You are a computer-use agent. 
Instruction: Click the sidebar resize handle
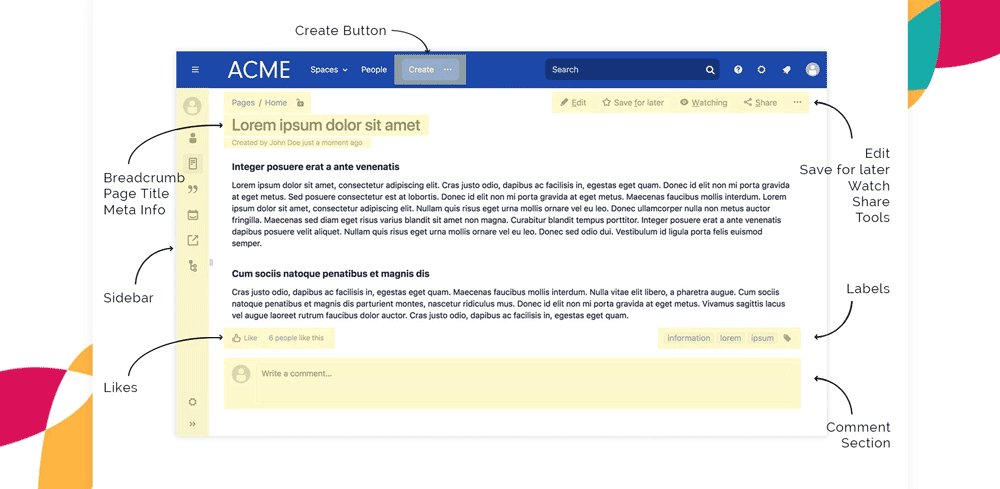click(x=211, y=262)
